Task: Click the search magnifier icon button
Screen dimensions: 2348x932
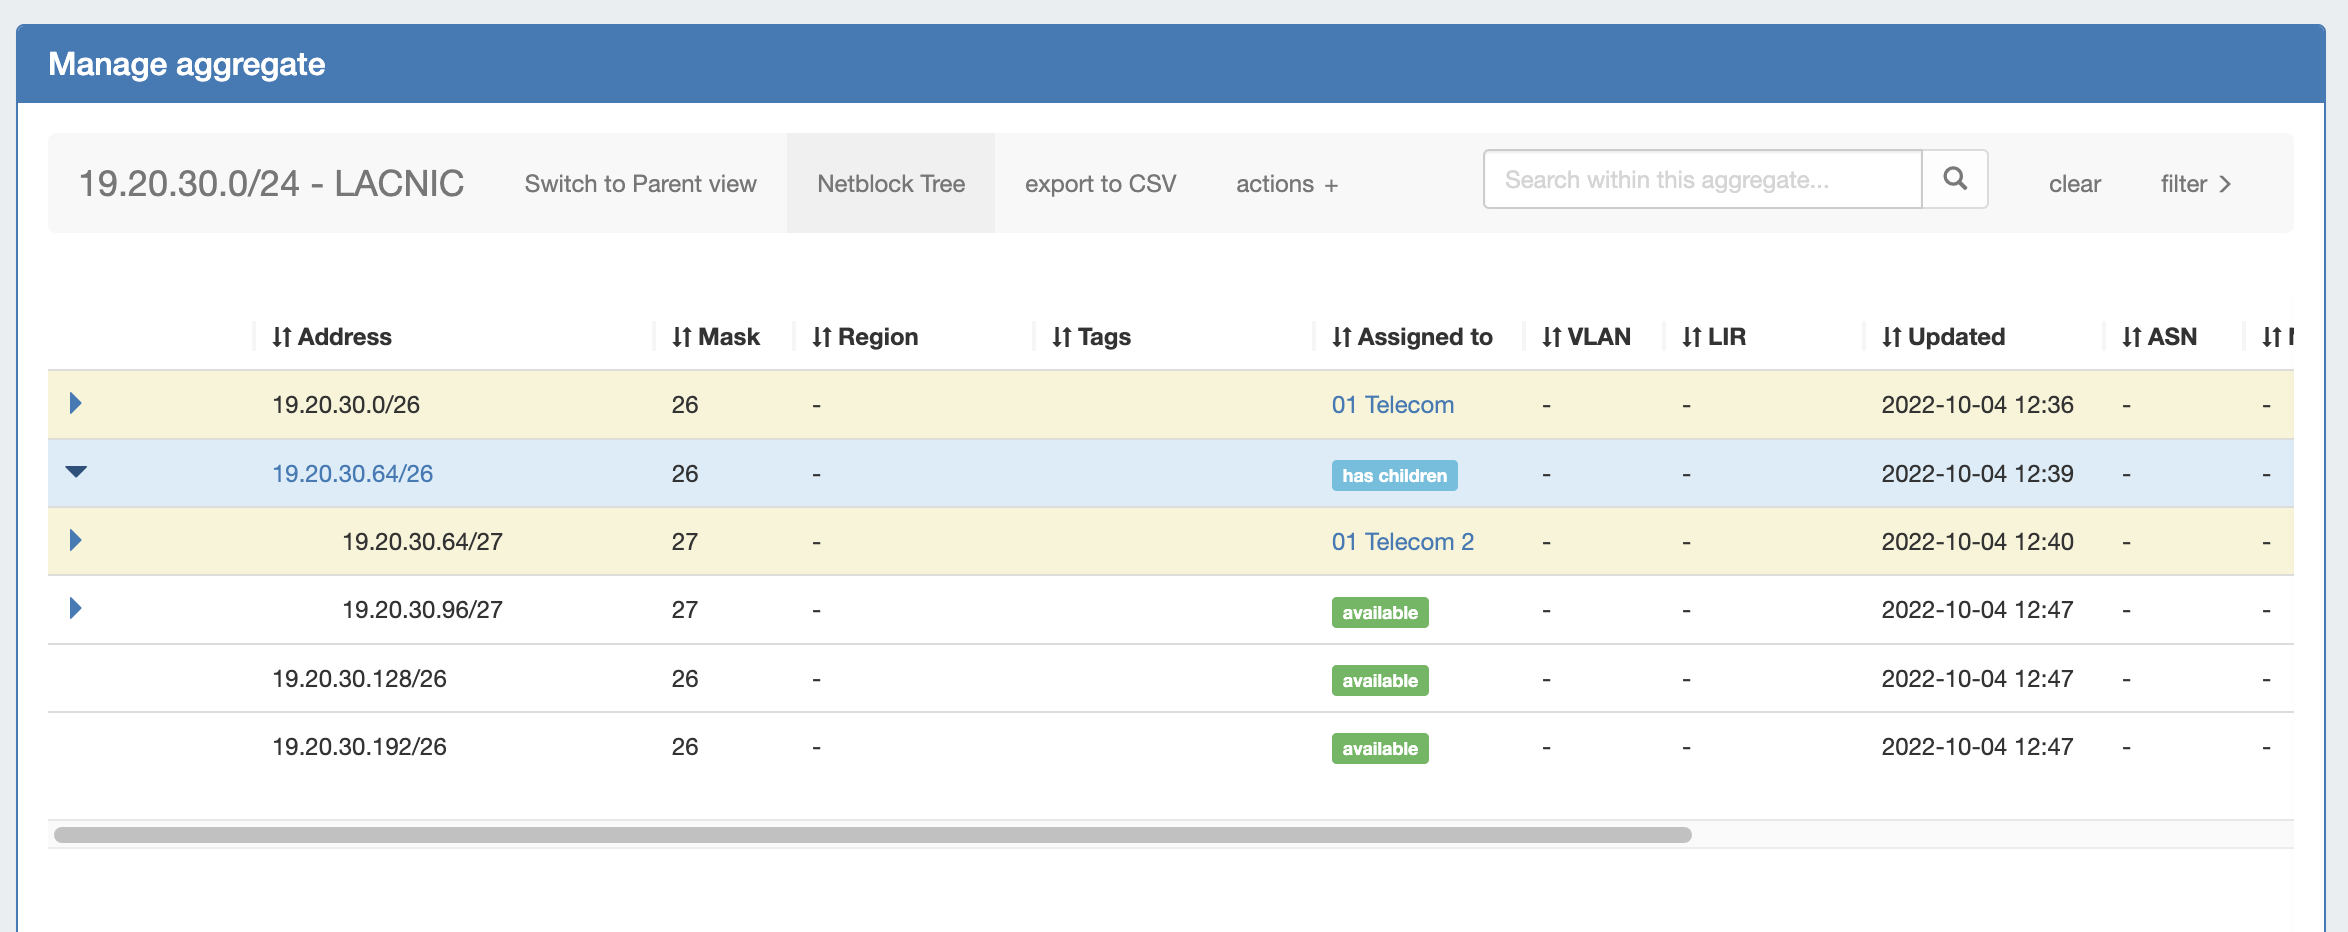Action: 1954,180
